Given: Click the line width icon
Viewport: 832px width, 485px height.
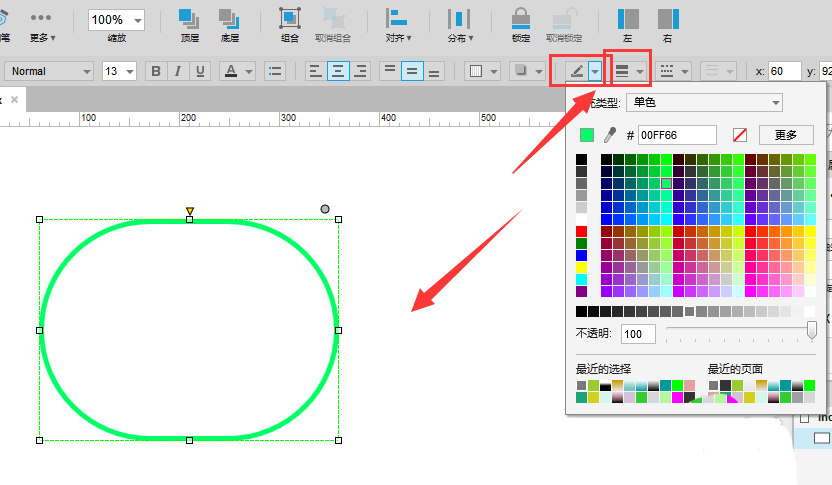Looking at the screenshot, I should click(x=622, y=71).
